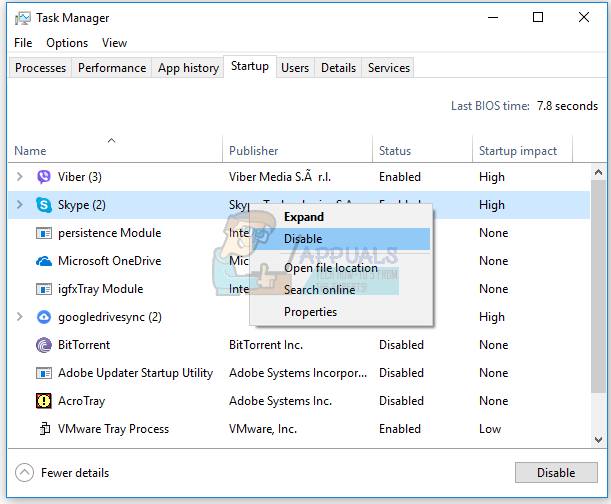Expand the Viber startup group
Image resolution: width=611 pixels, height=504 pixels.
tap(19, 177)
